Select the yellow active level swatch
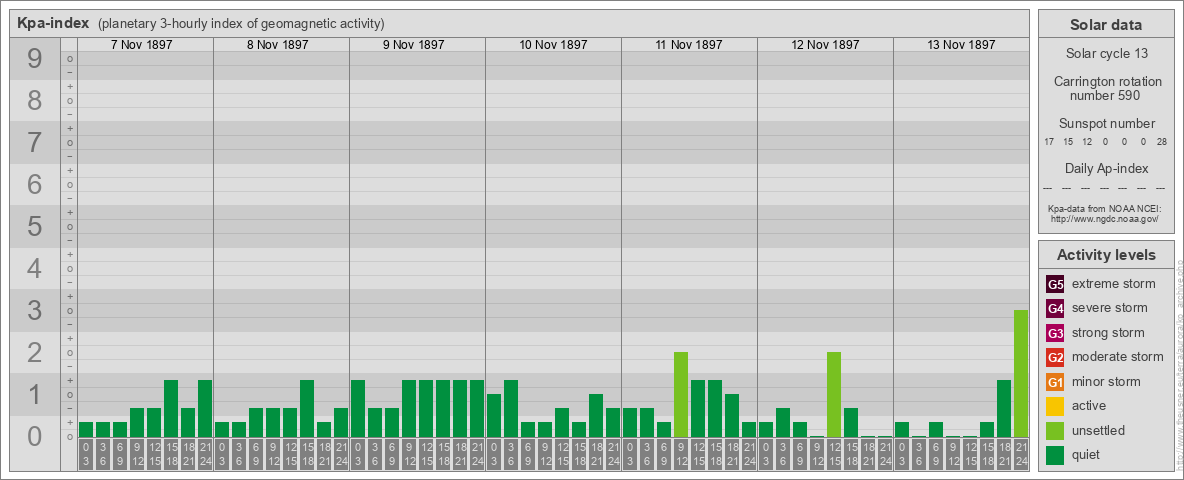 point(1056,406)
